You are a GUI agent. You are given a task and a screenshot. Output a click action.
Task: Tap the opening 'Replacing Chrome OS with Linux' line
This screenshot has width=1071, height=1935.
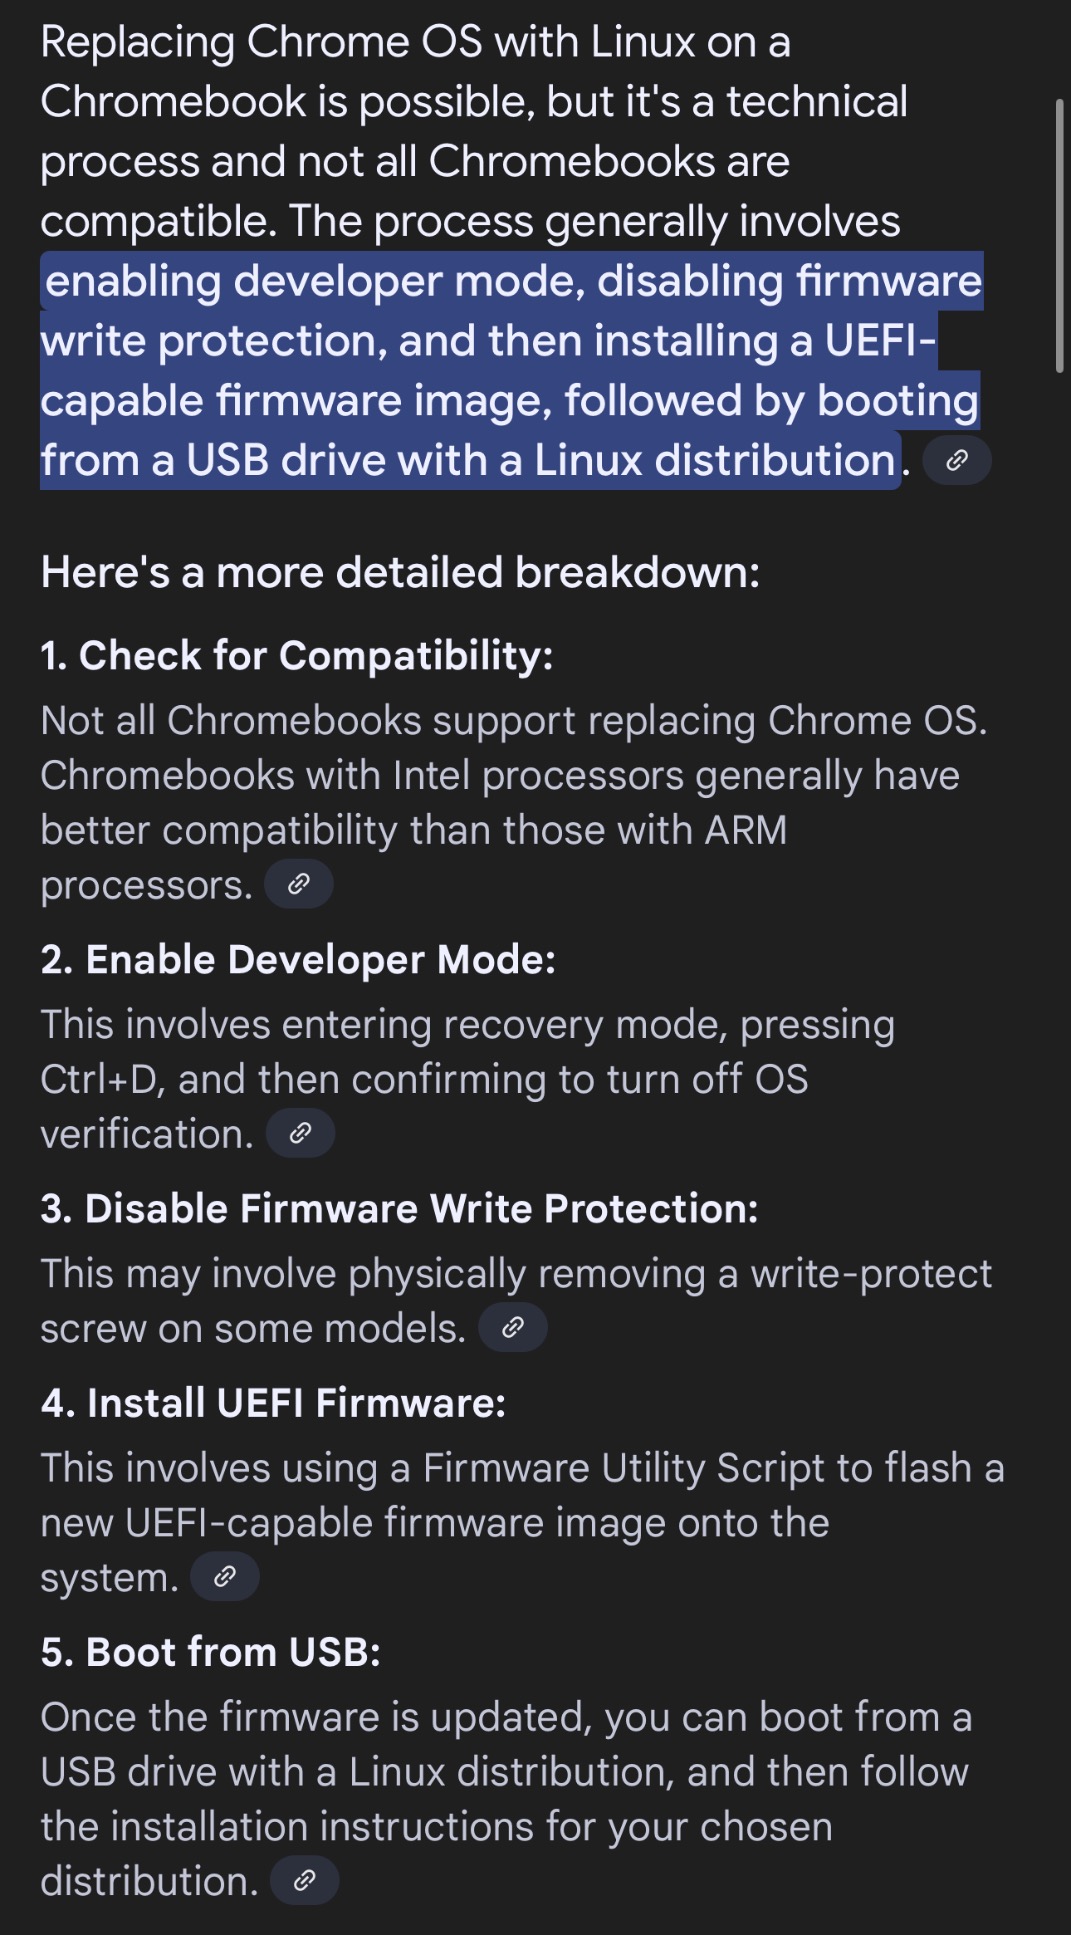click(415, 43)
